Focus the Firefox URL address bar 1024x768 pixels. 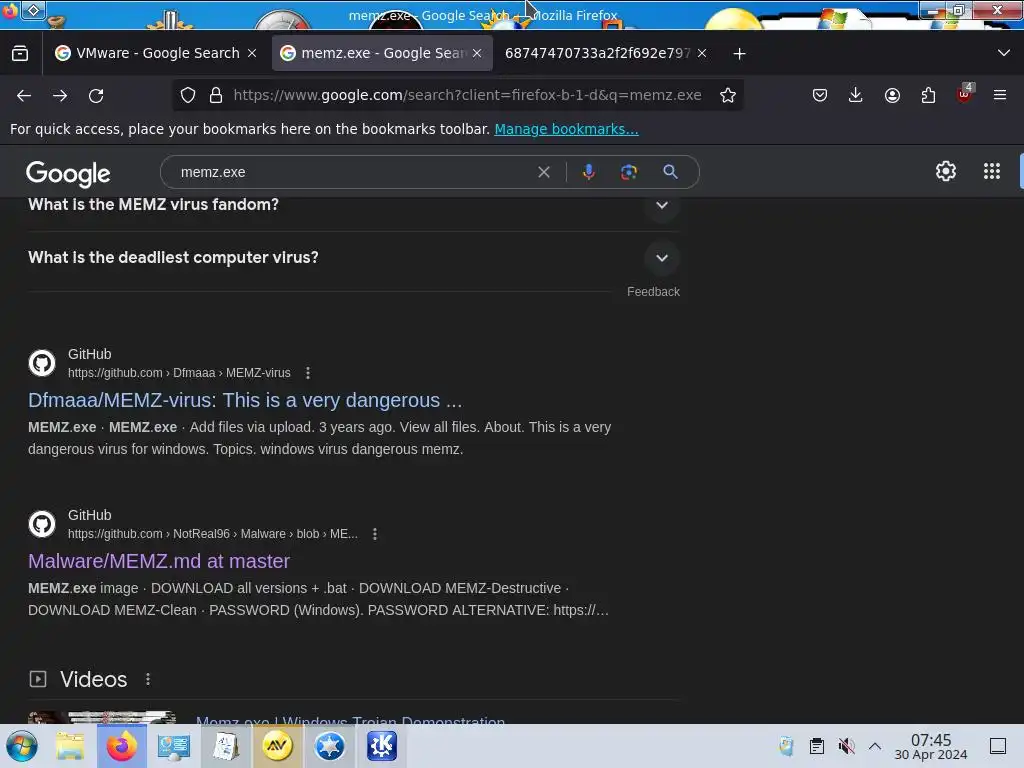click(x=467, y=95)
